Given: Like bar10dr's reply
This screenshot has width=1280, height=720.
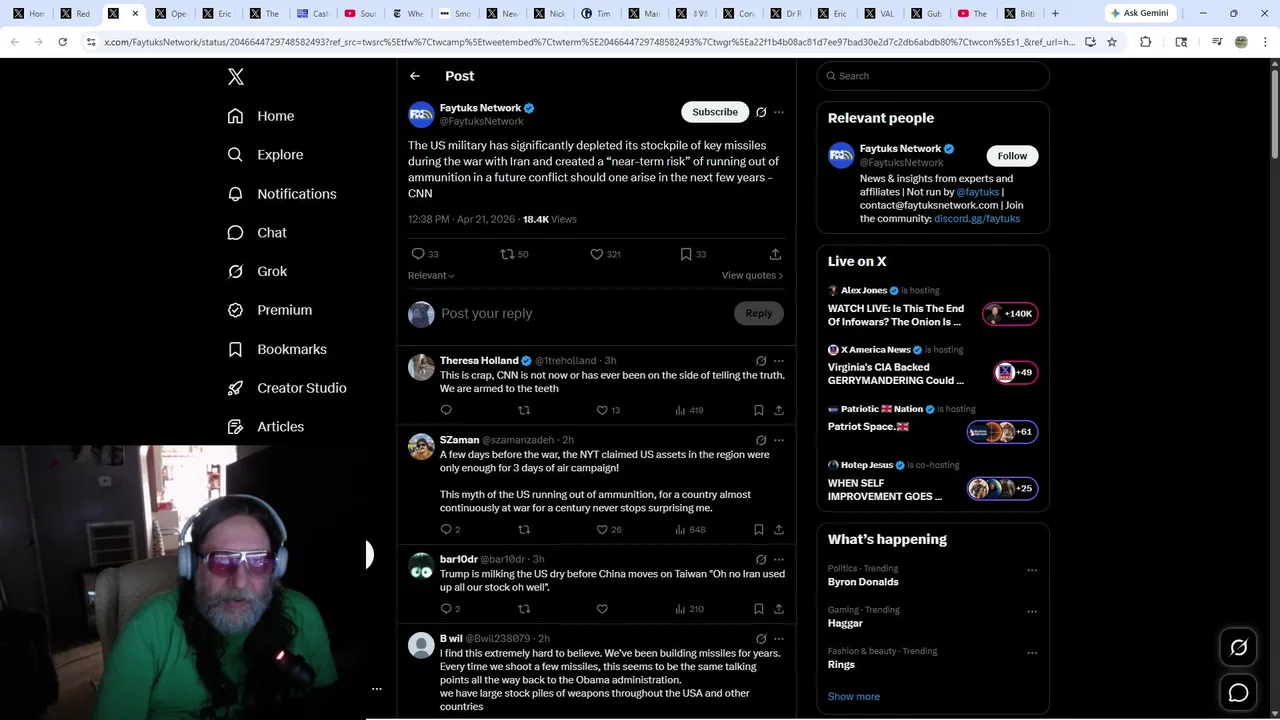Looking at the screenshot, I should pos(602,609).
